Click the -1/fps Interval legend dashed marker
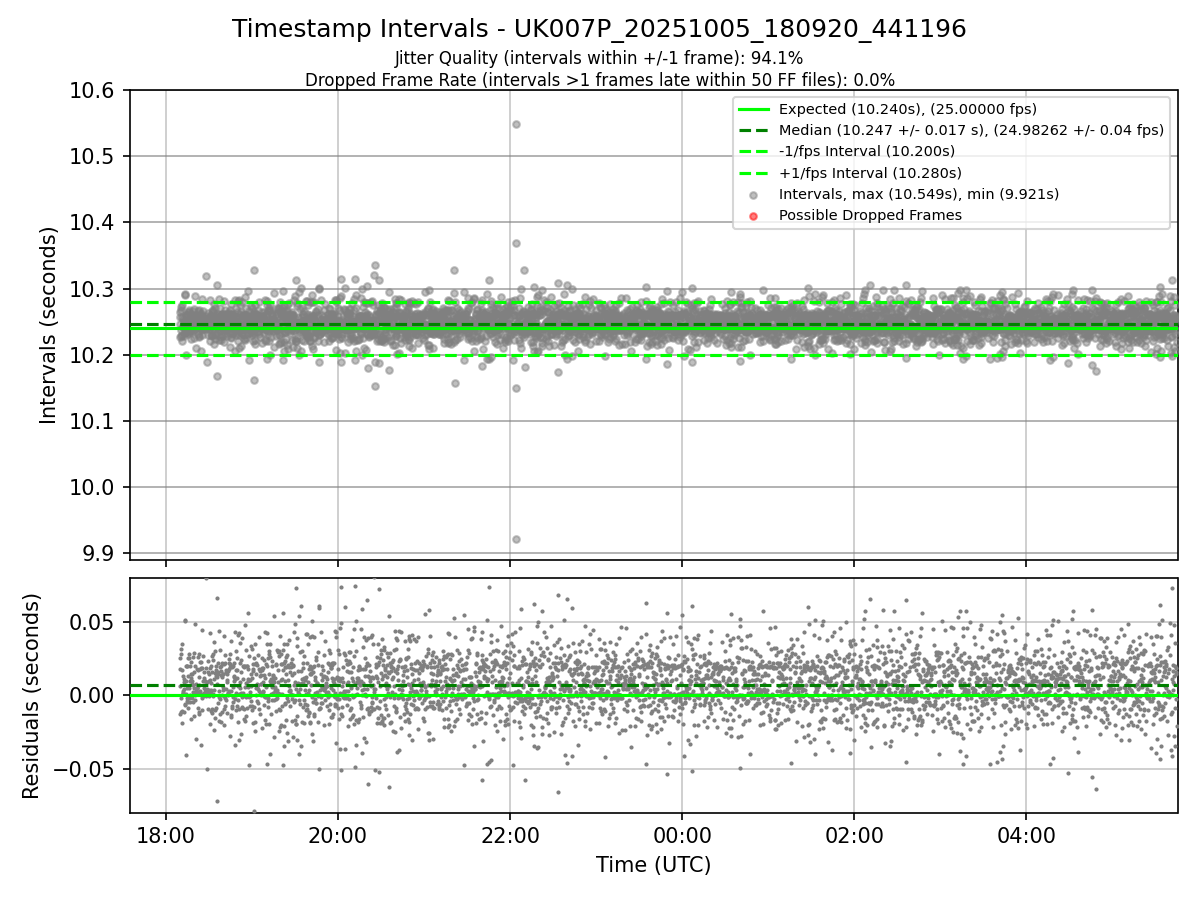 (755, 151)
